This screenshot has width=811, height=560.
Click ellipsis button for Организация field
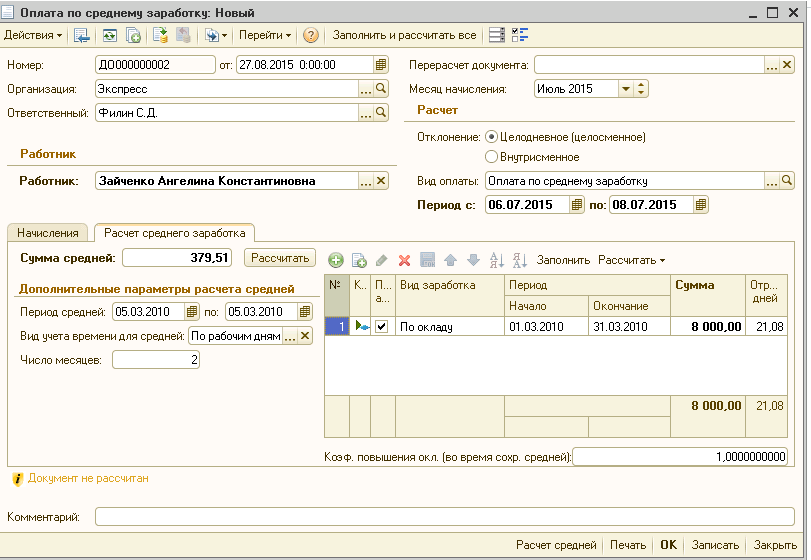click(366, 88)
